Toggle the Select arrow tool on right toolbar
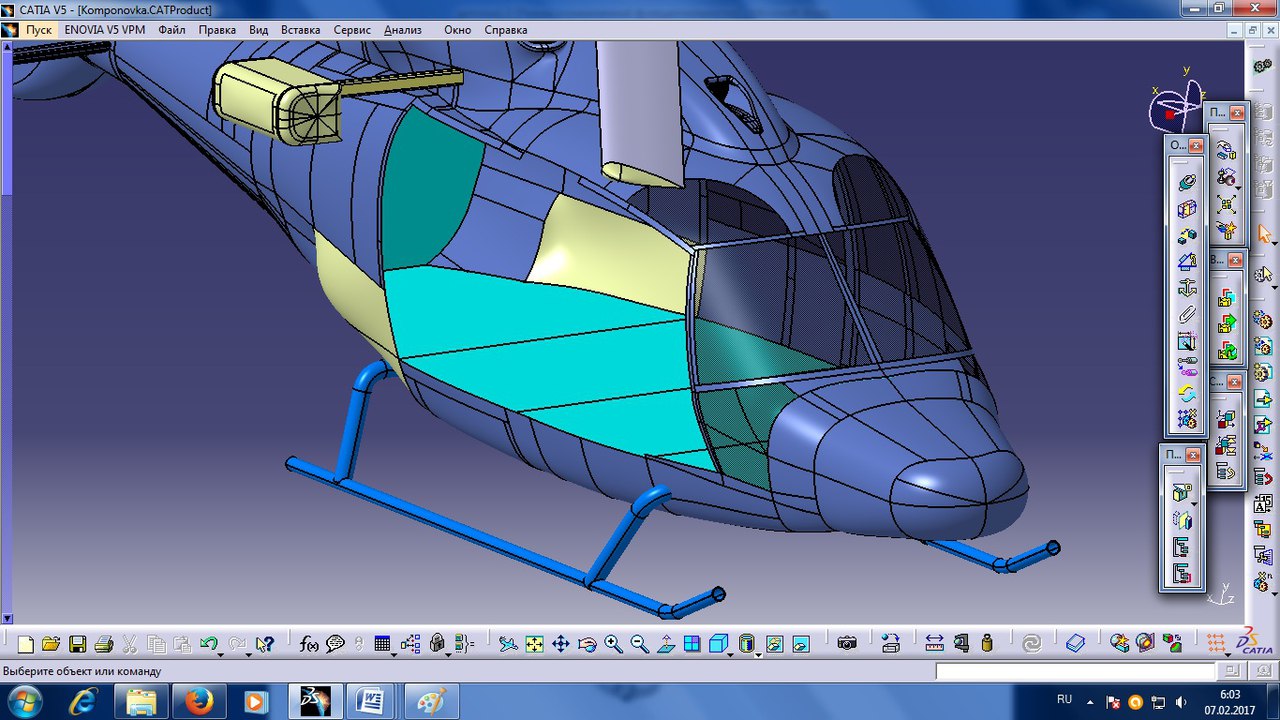Image resolution: width=1280 pixels, height=720 pixels. 1264,236
